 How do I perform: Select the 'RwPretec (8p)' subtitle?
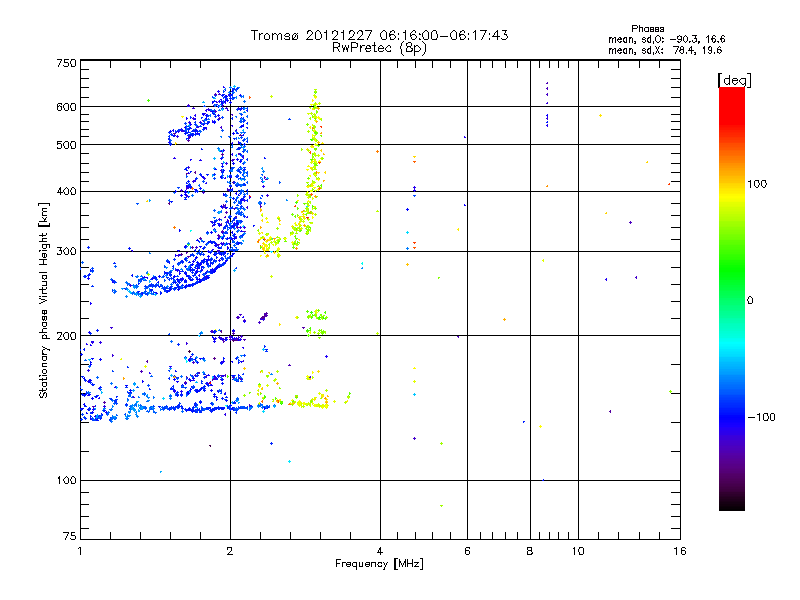(379, 48)
